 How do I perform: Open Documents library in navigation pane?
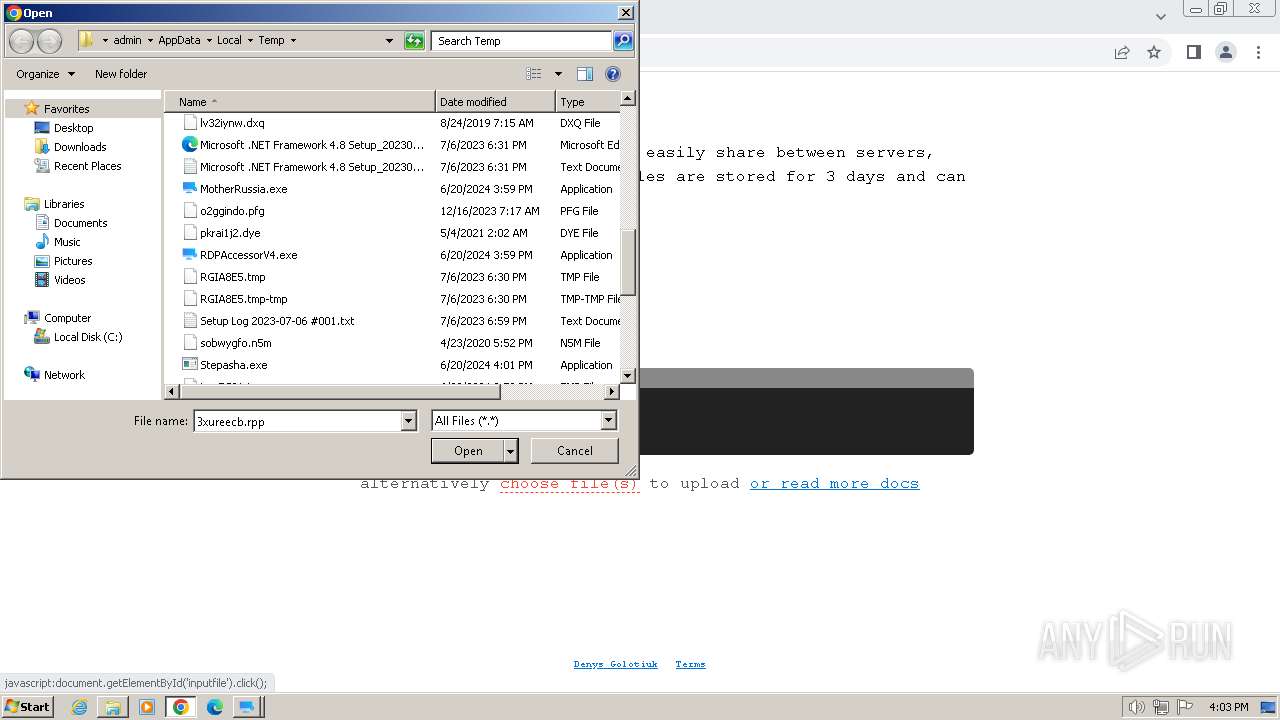click(80, 223)
